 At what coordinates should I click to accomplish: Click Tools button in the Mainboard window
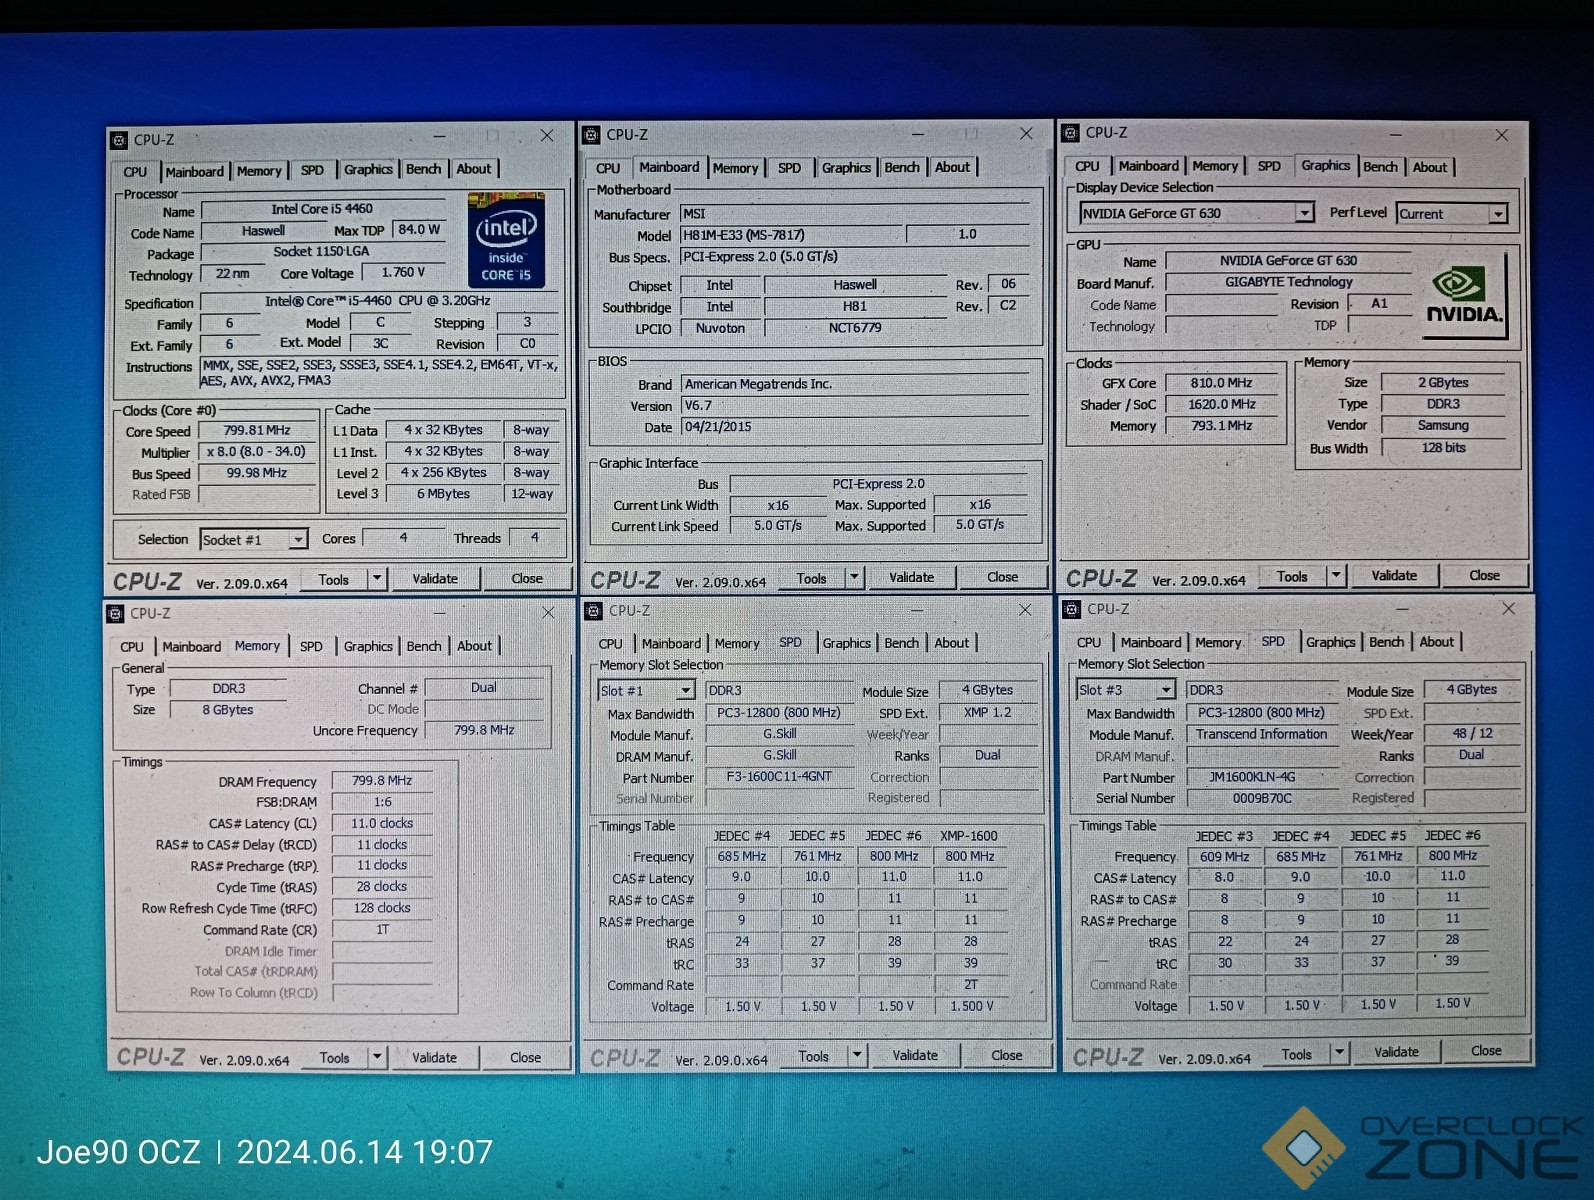(811, 578)
